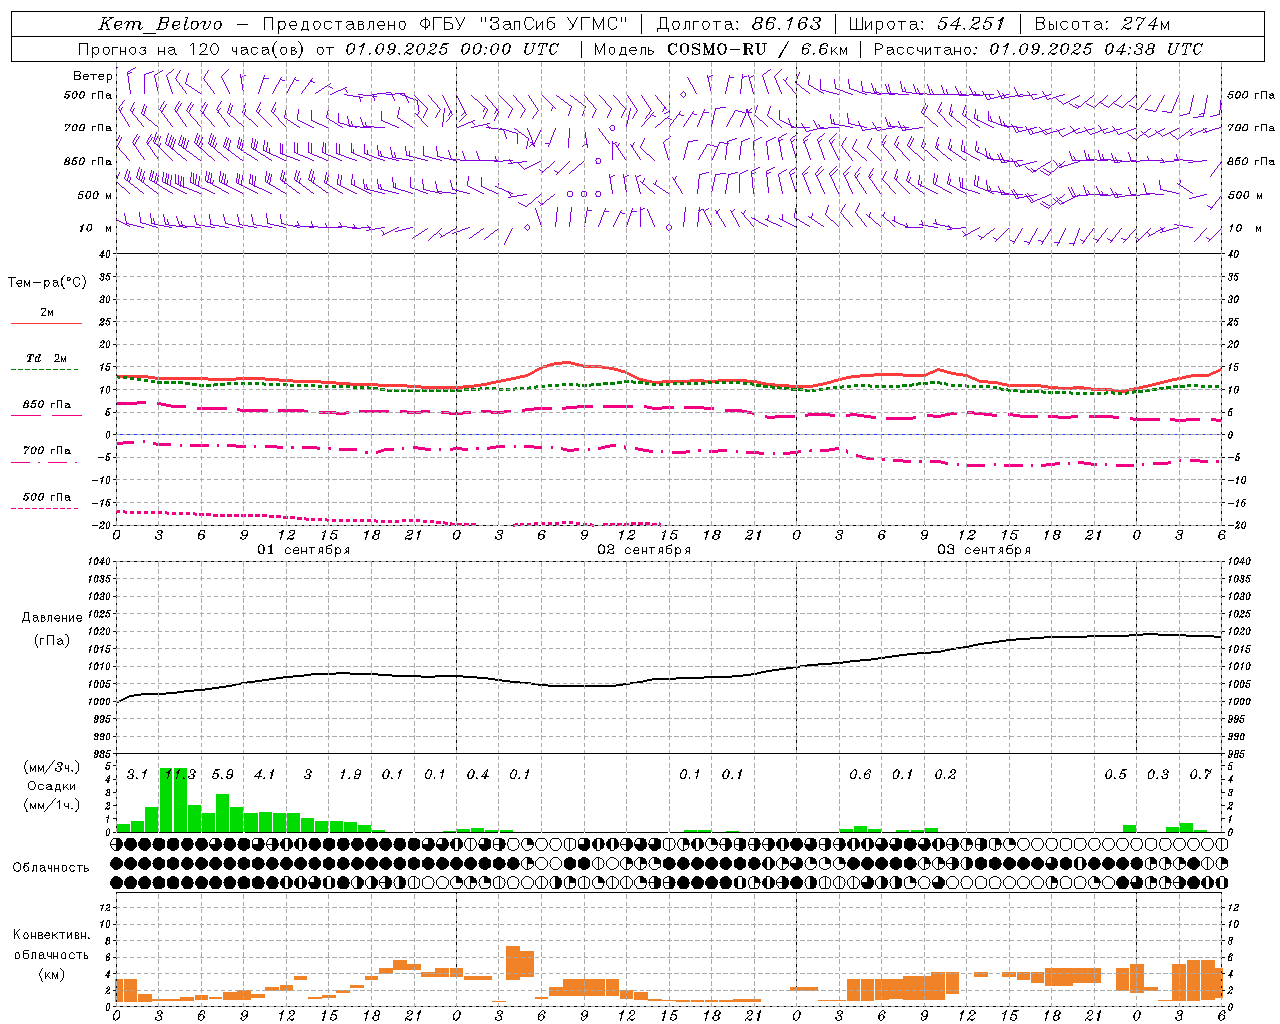Select the Давление pressure panel label
The width and height of the screenshot is (1280, 1024).
[52, 618]
